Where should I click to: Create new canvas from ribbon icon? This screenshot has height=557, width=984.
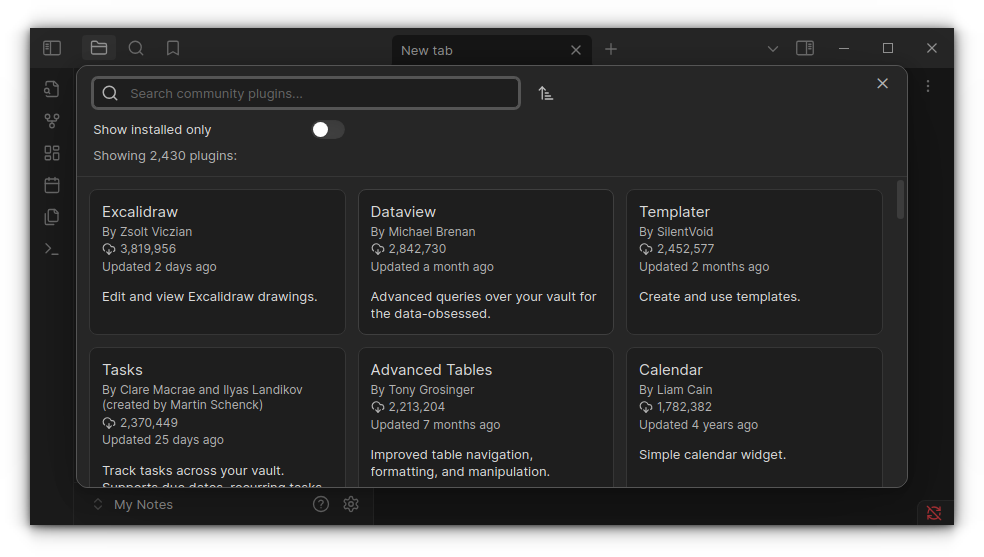pyautogui.click(x=52, y=153)
